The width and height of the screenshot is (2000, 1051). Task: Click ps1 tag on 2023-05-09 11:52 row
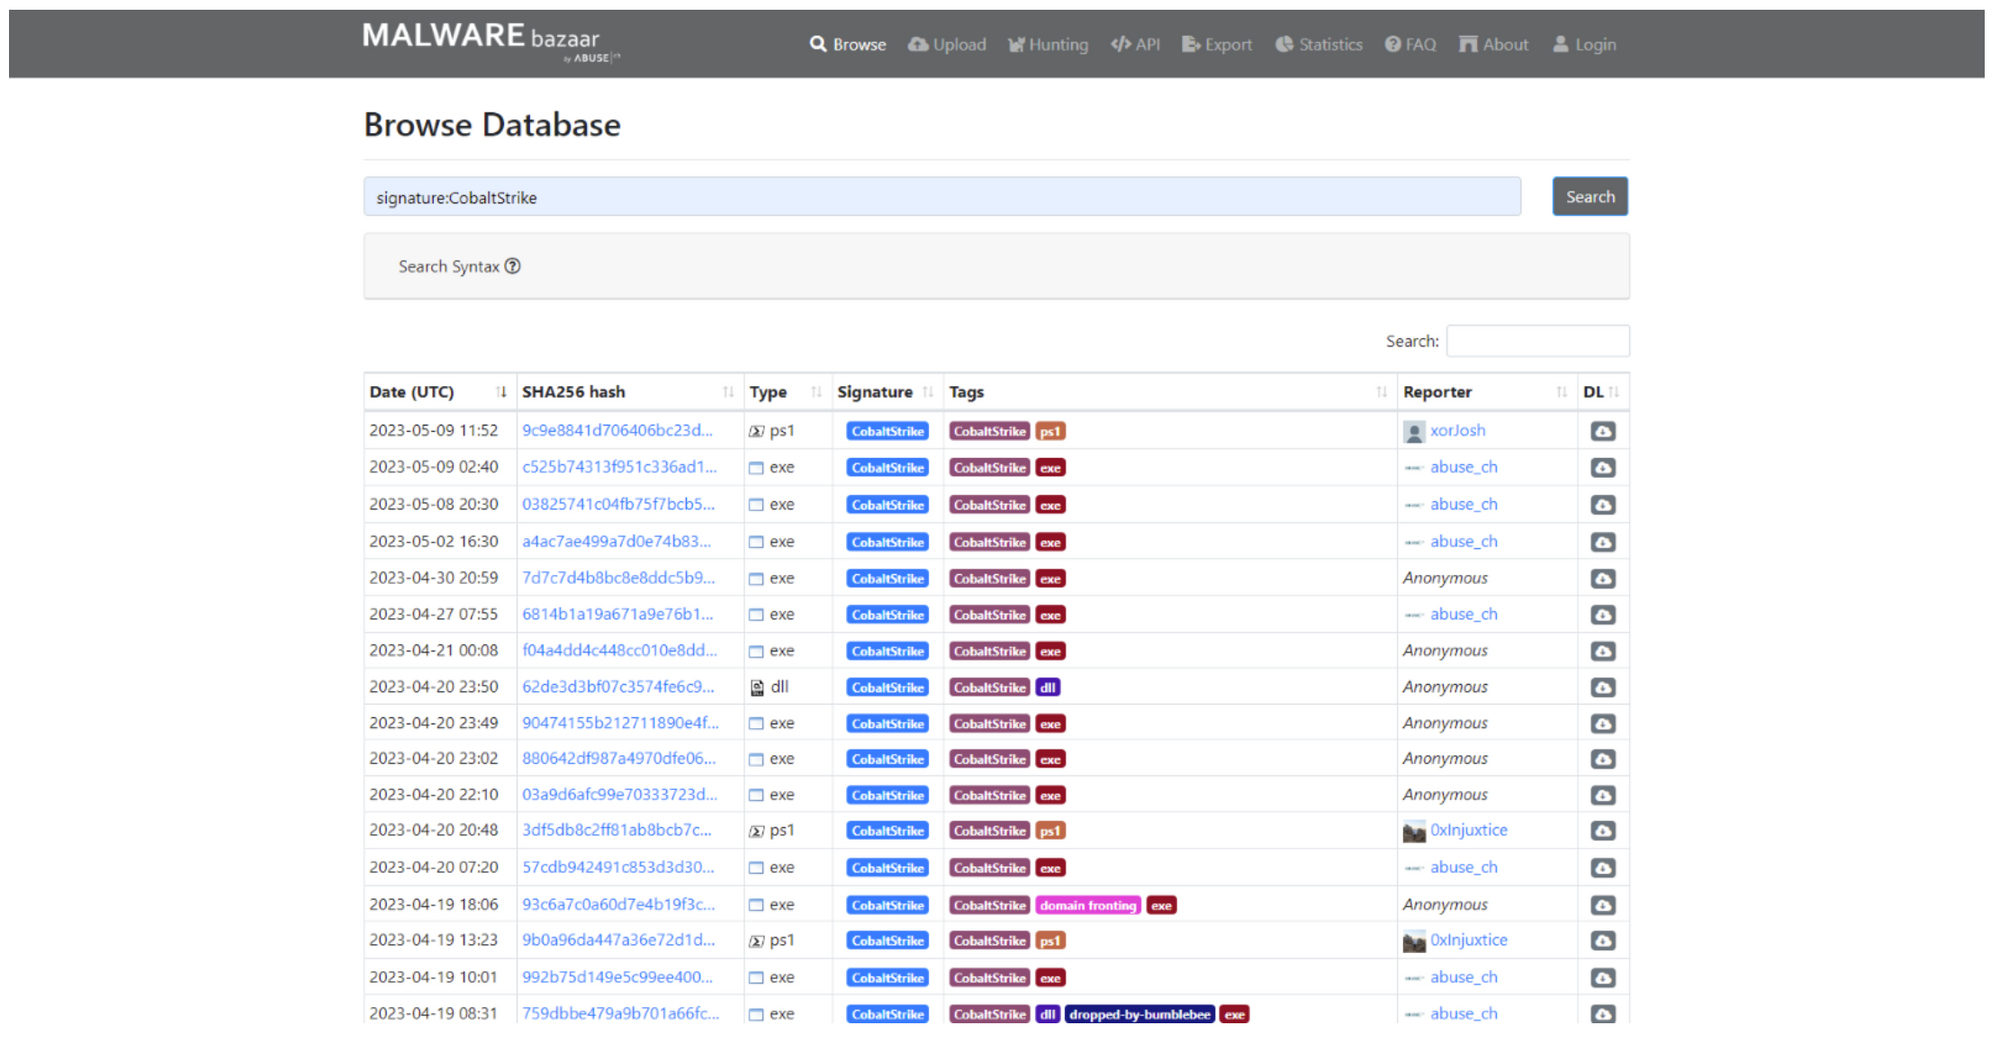(x=1050, y=431)
